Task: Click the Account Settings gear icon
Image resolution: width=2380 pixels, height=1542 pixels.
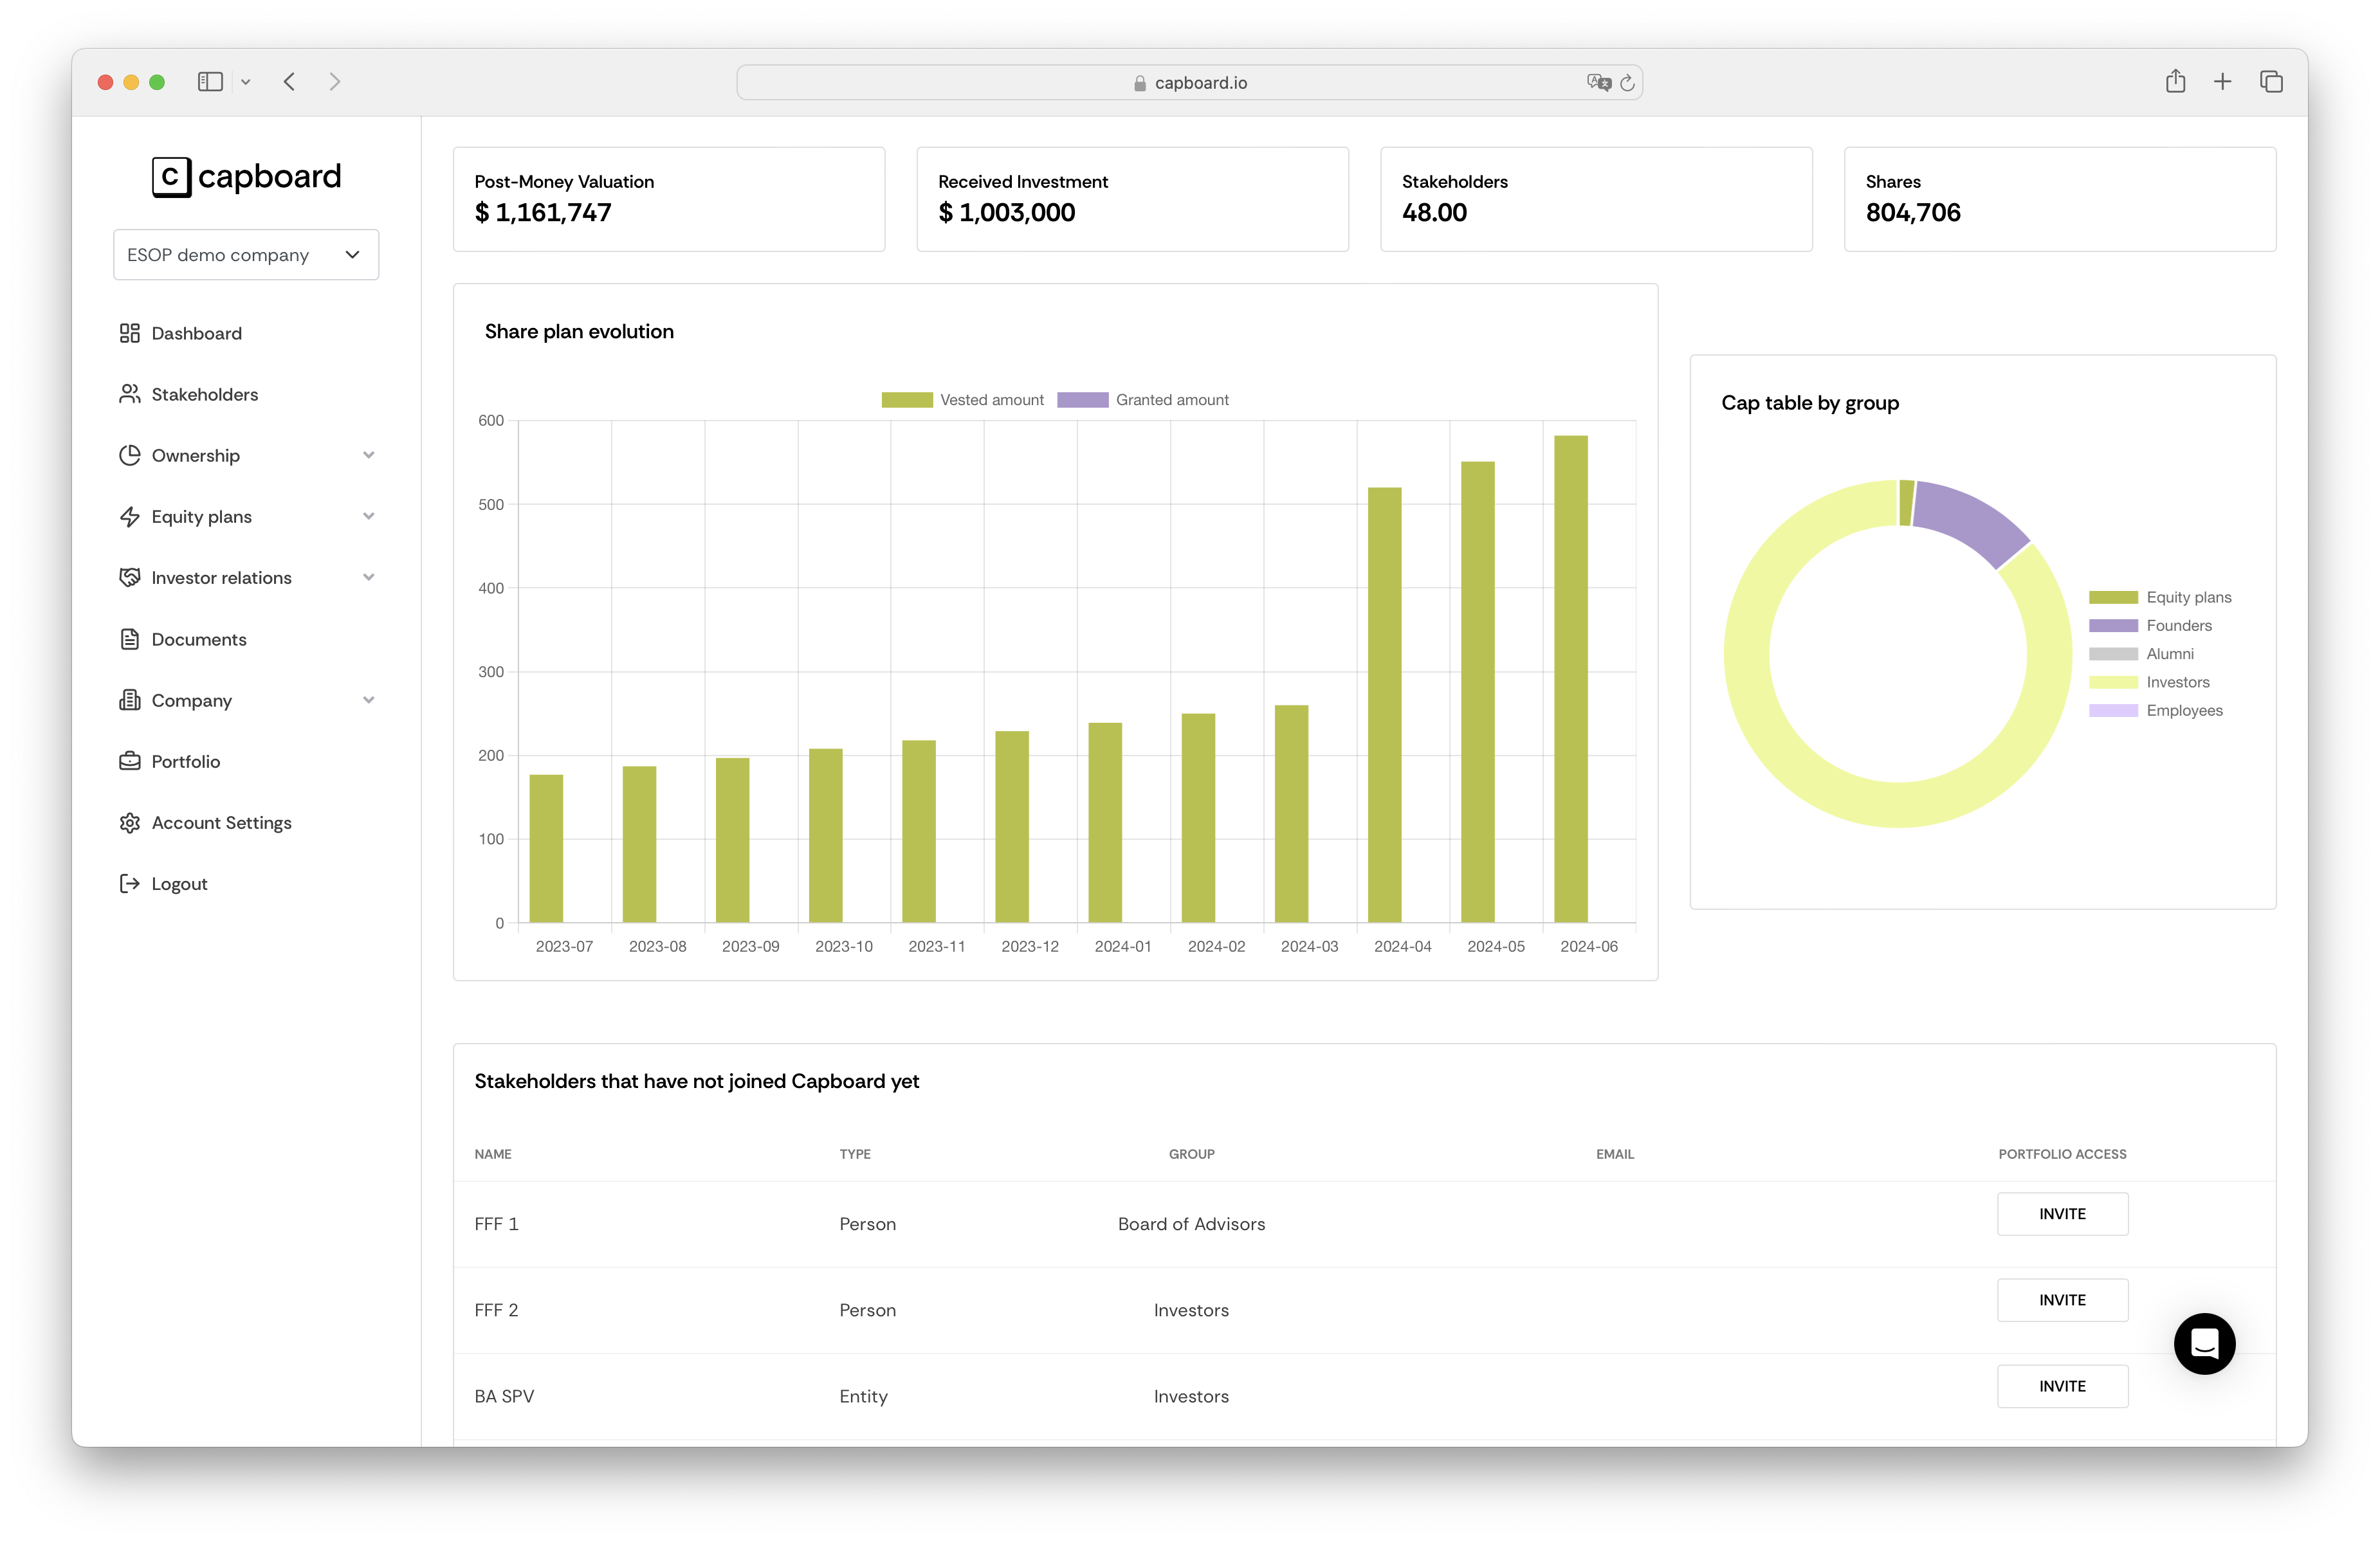Action: point(129,822)
